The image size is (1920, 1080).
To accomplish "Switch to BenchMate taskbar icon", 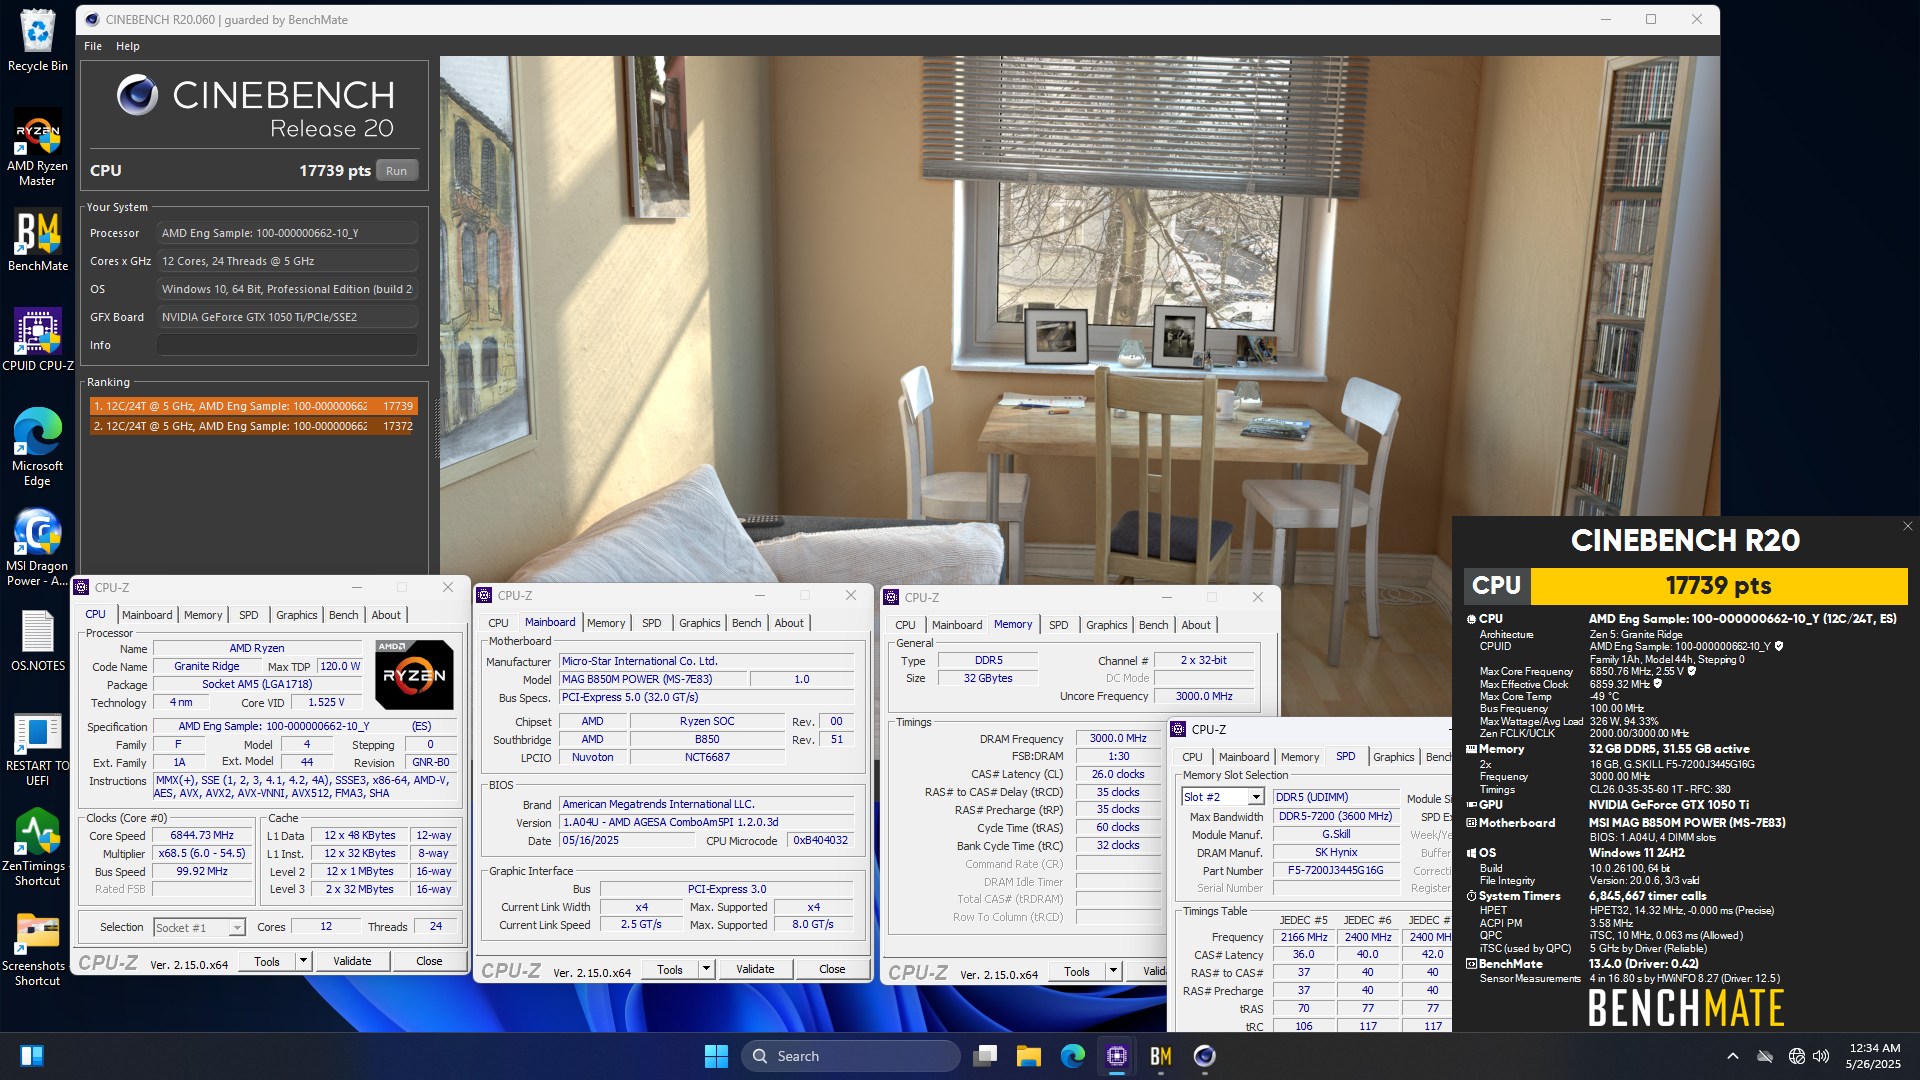I will (x=1161, y=1056).
